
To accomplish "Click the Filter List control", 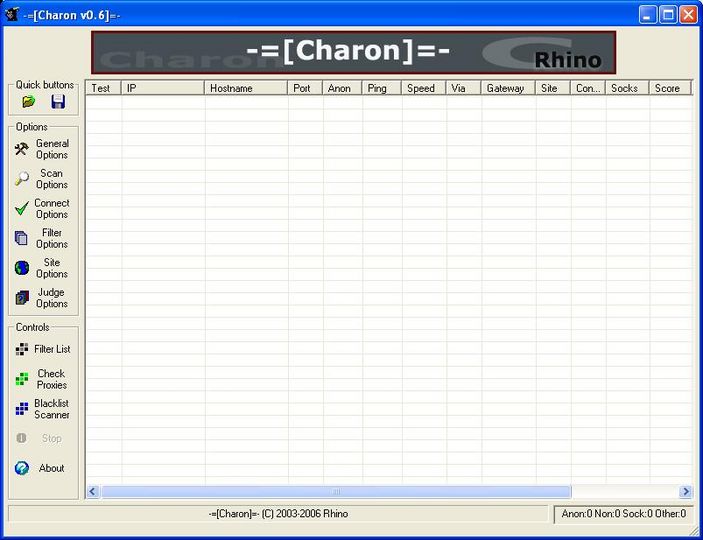I will click(x=43, y=349).
